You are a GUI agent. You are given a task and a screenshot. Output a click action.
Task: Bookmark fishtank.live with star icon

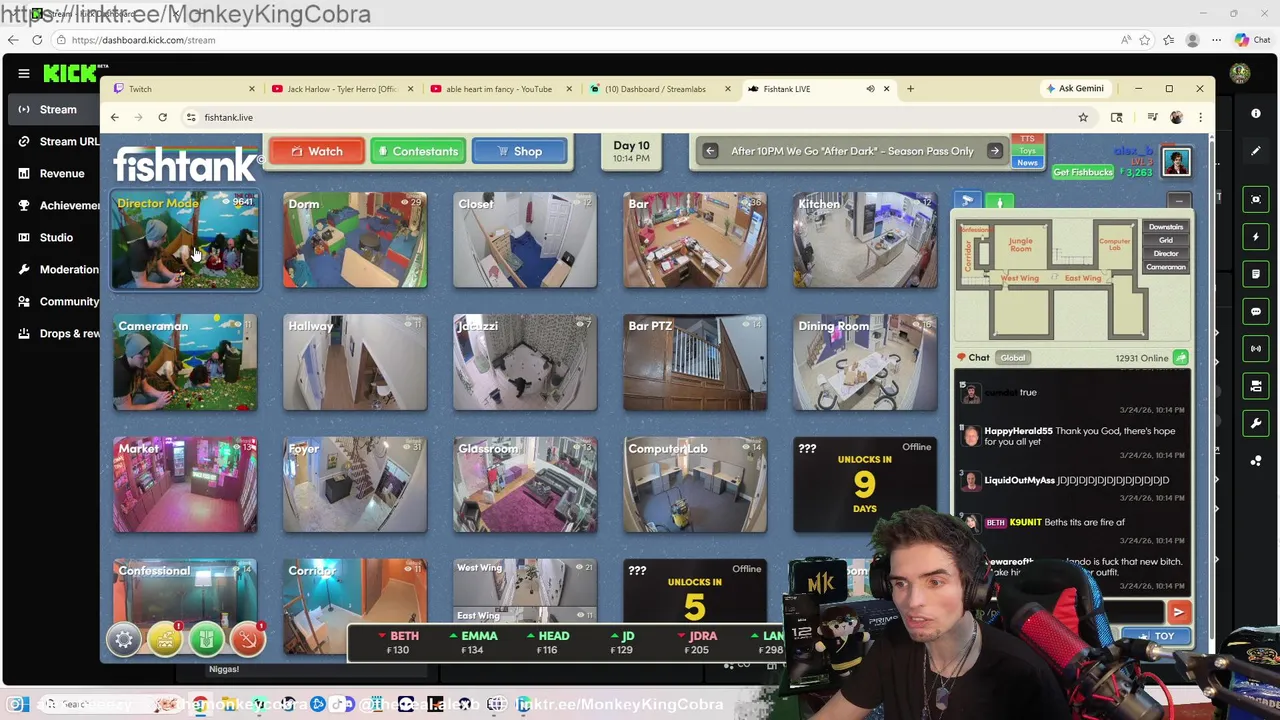click(1083, 117)
